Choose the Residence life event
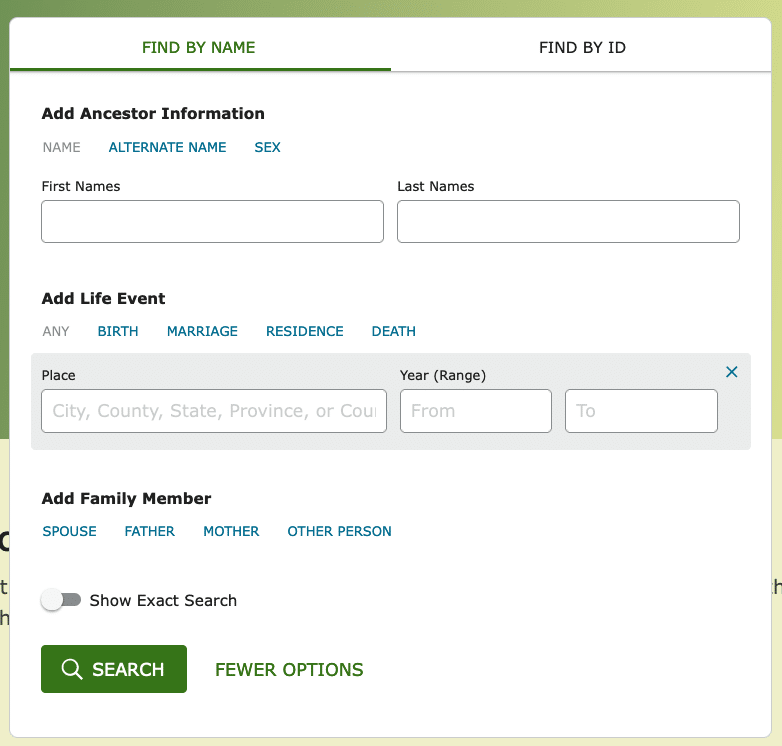Image resolution: width=782 pixels, height=746 pixels. click(305, 331)
